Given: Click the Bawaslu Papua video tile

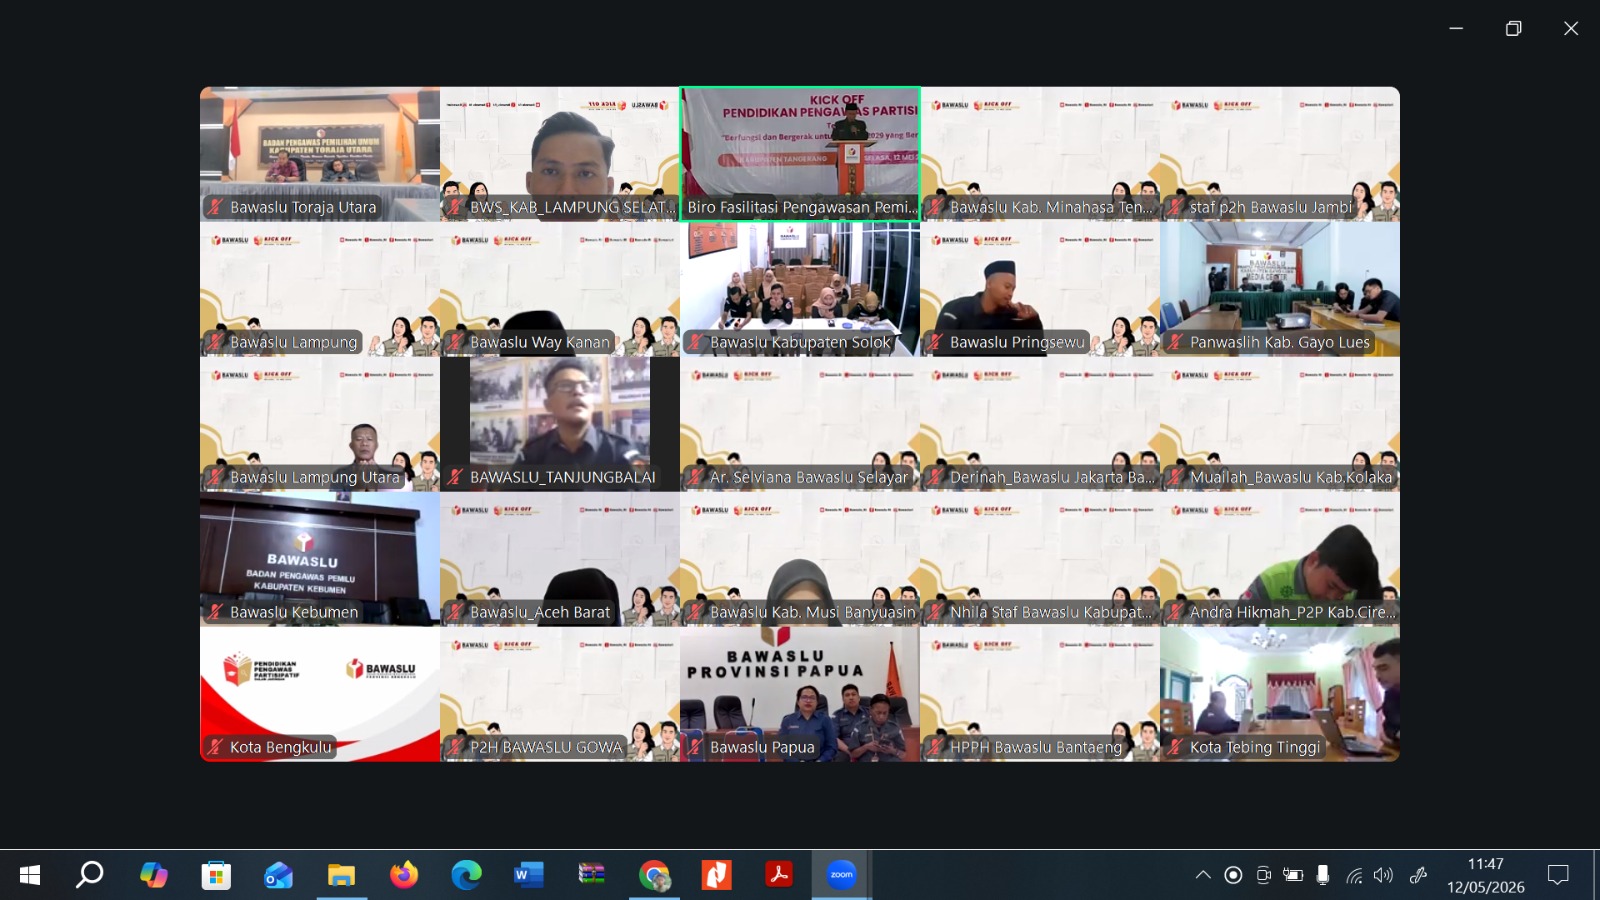Looking at the screenshot, I should tap(800, 694).
